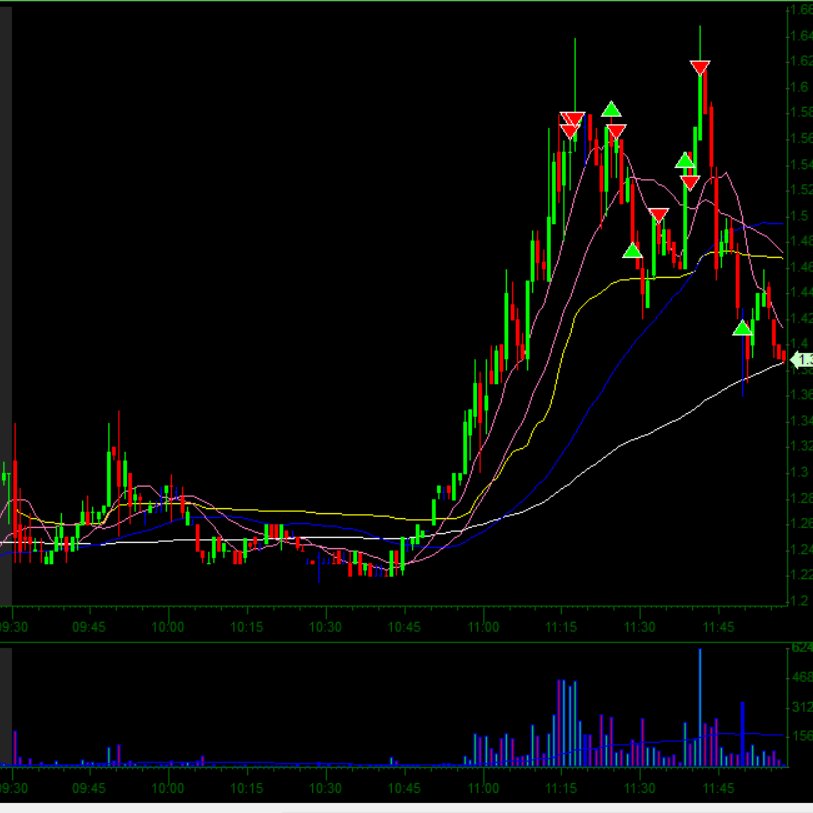Select lower red marker of the overlapping pair near 11:17

tap(569, 132)
